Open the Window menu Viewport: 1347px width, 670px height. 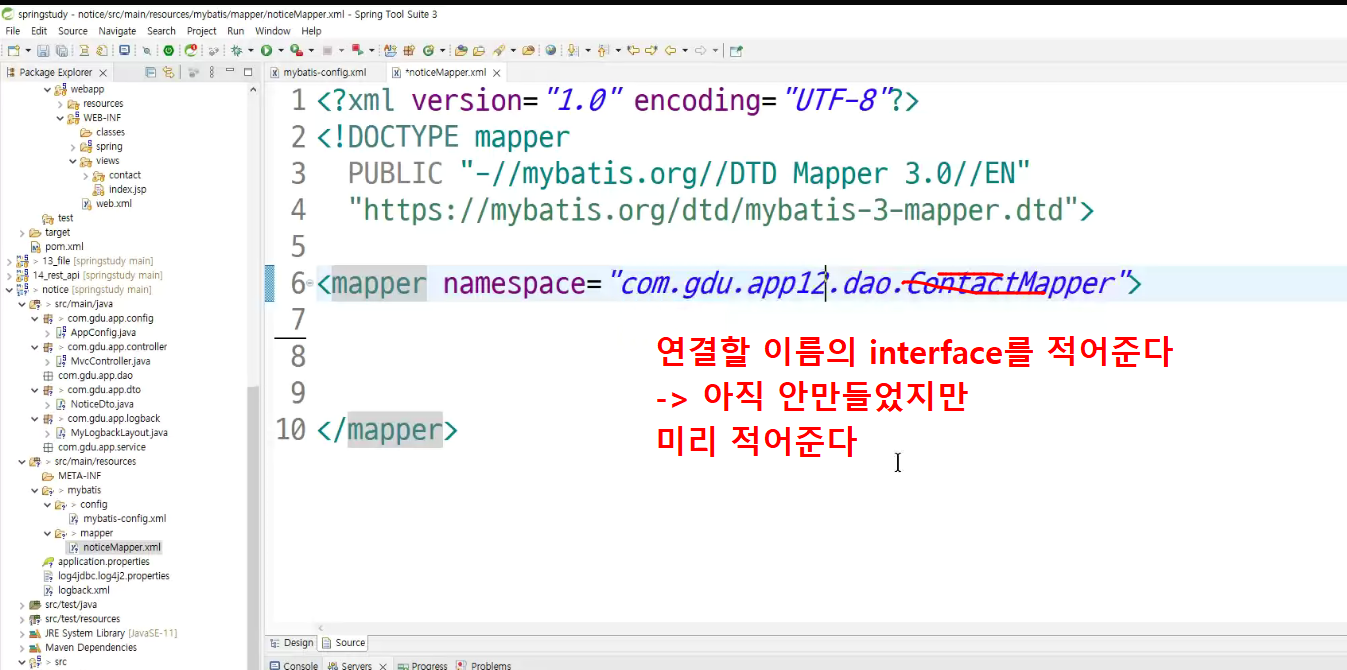point(273,31)
